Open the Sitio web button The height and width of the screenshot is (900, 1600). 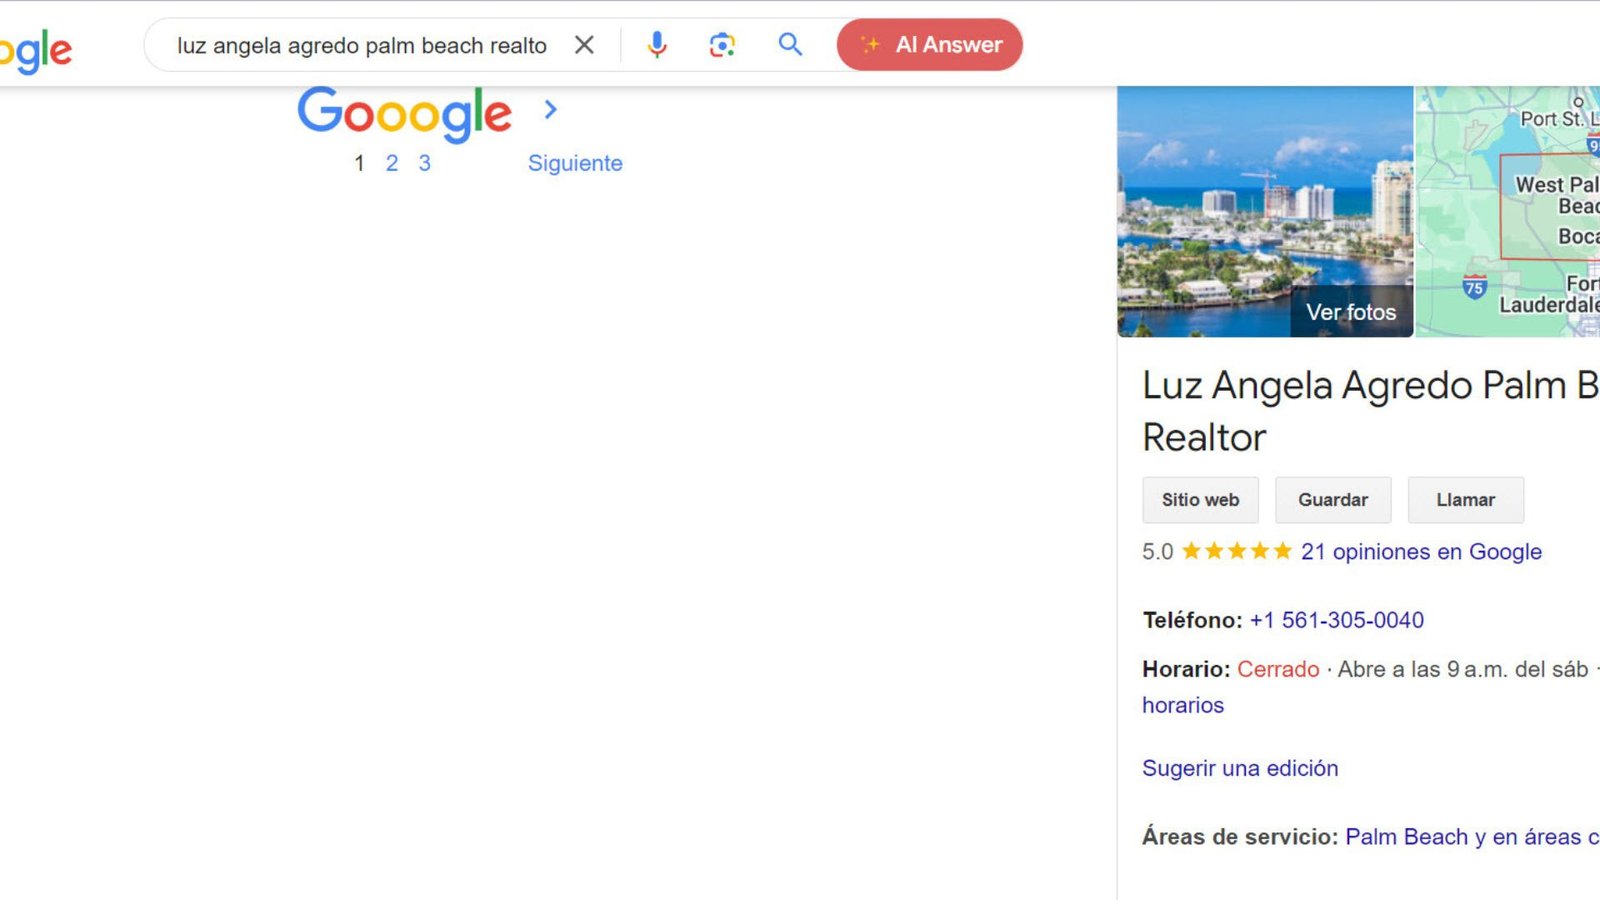(x=1200, y=500)
